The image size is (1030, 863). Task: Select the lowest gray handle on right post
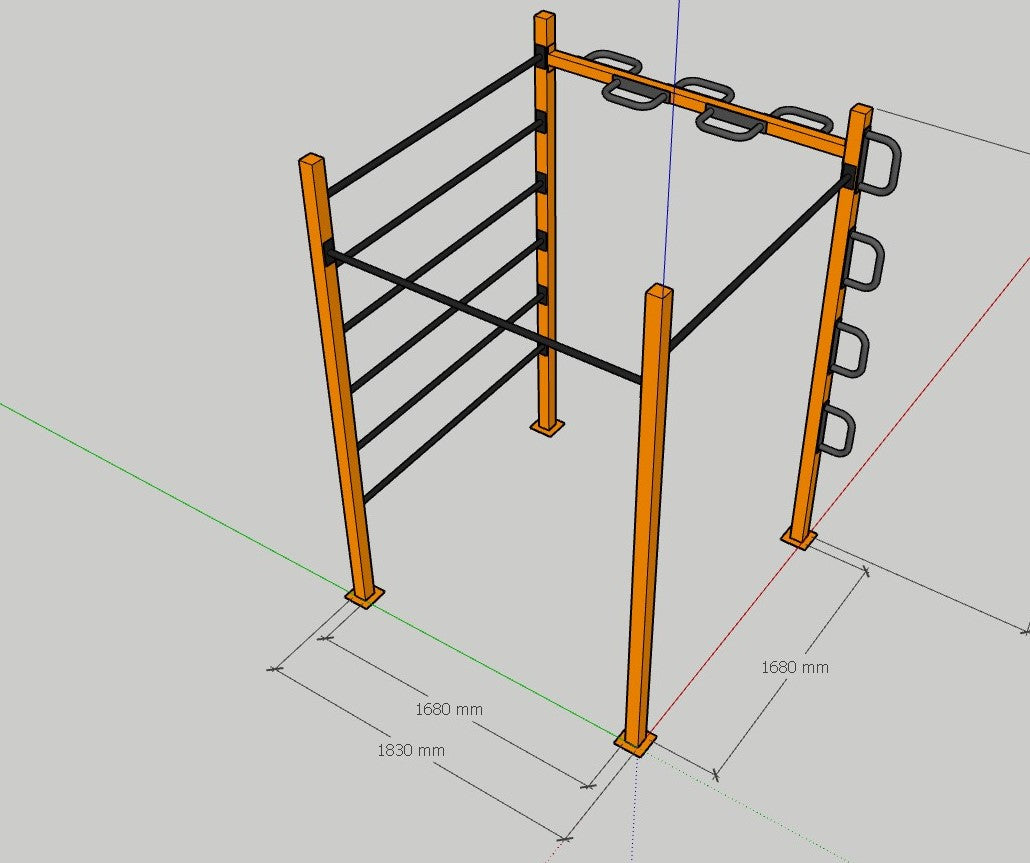(837, 430)
